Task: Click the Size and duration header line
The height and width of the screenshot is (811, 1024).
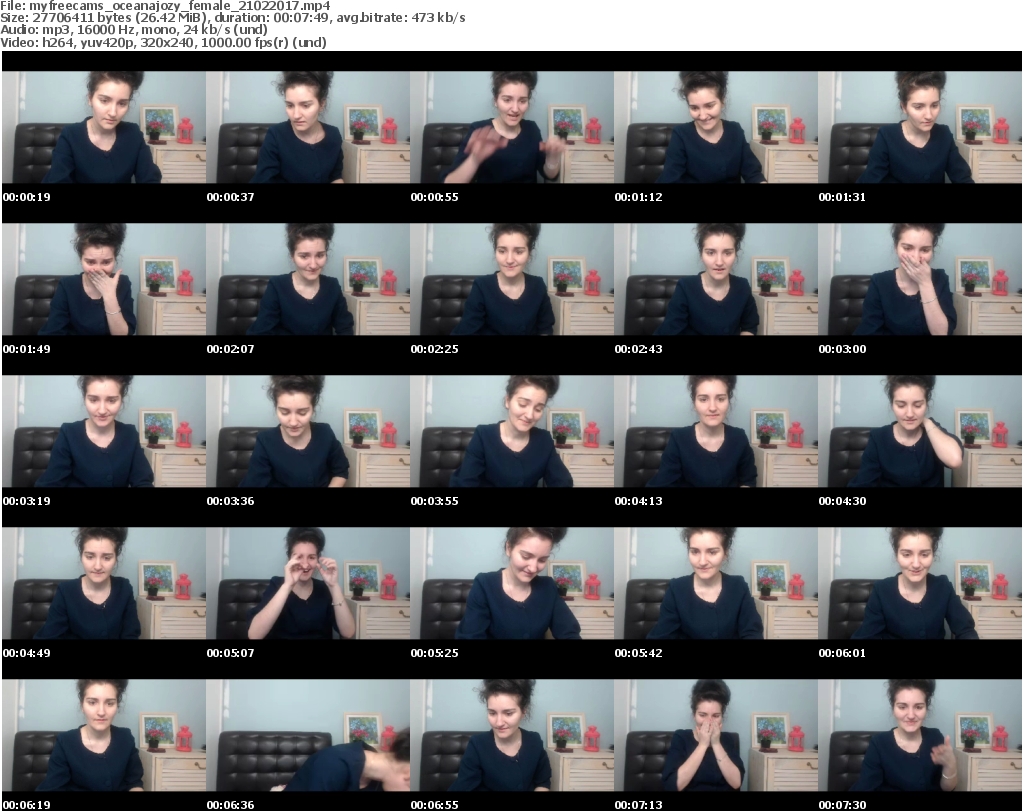Action: coord(232,18)
